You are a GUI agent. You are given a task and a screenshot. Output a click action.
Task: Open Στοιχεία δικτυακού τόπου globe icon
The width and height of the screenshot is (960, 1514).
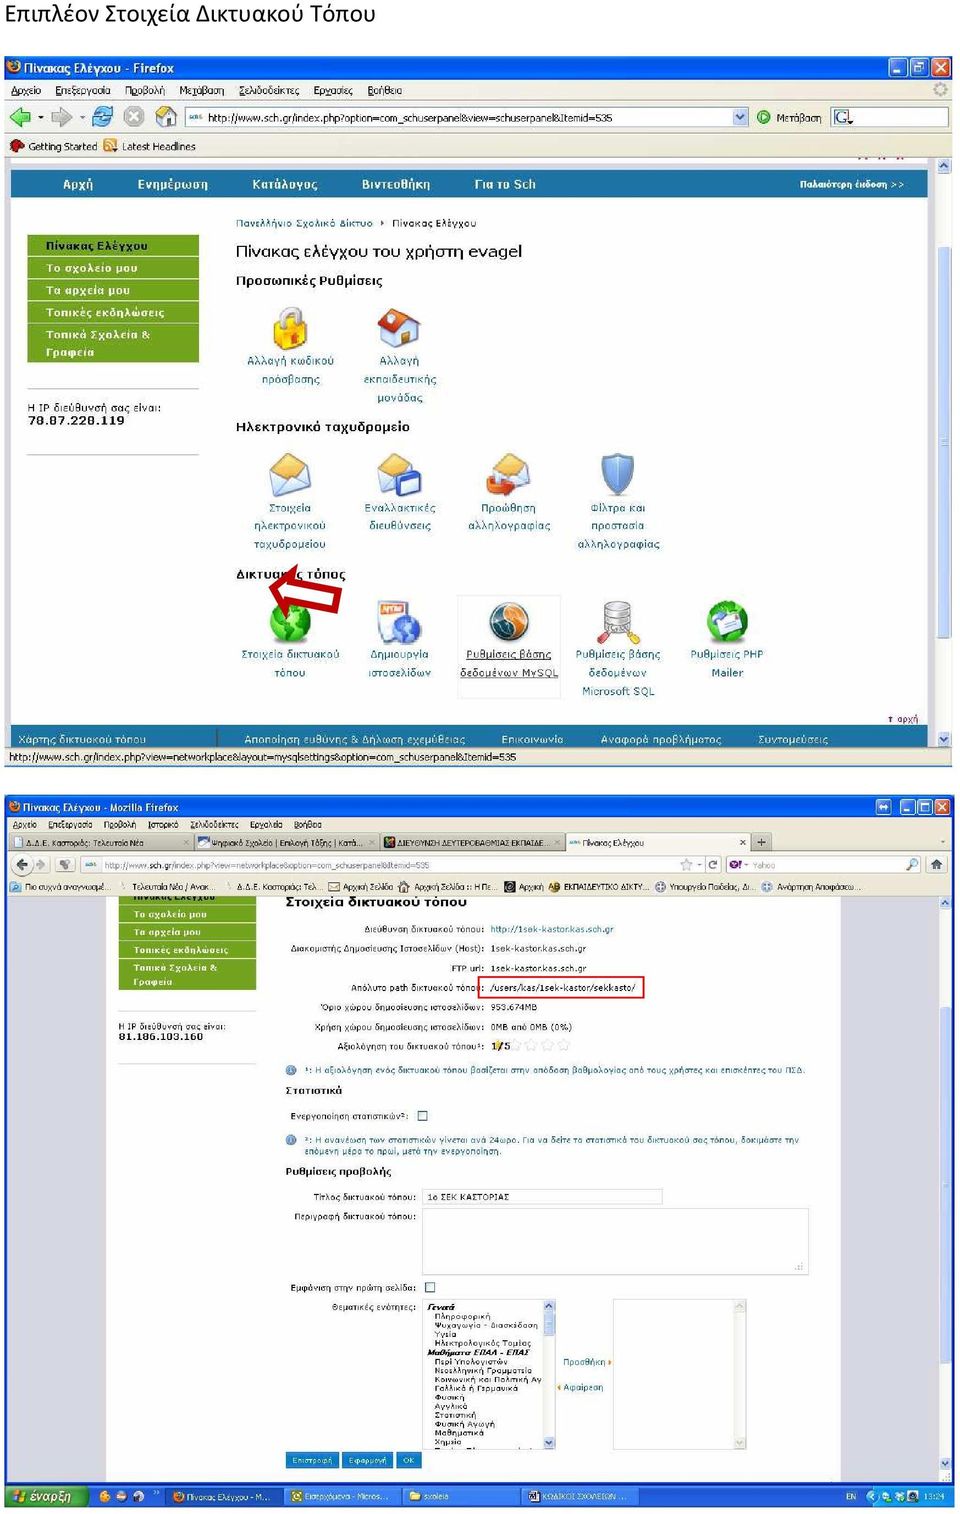pos(290,621)
